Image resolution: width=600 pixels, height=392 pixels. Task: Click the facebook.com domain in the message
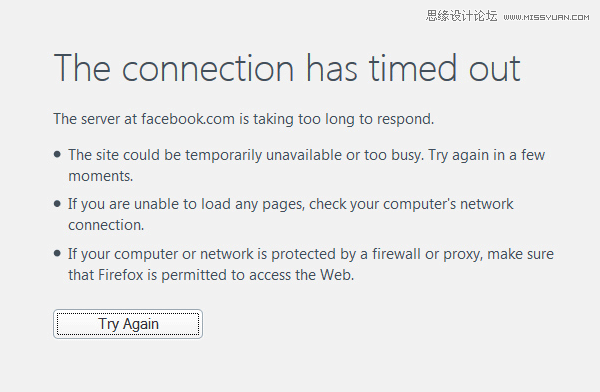click(188, 119)
